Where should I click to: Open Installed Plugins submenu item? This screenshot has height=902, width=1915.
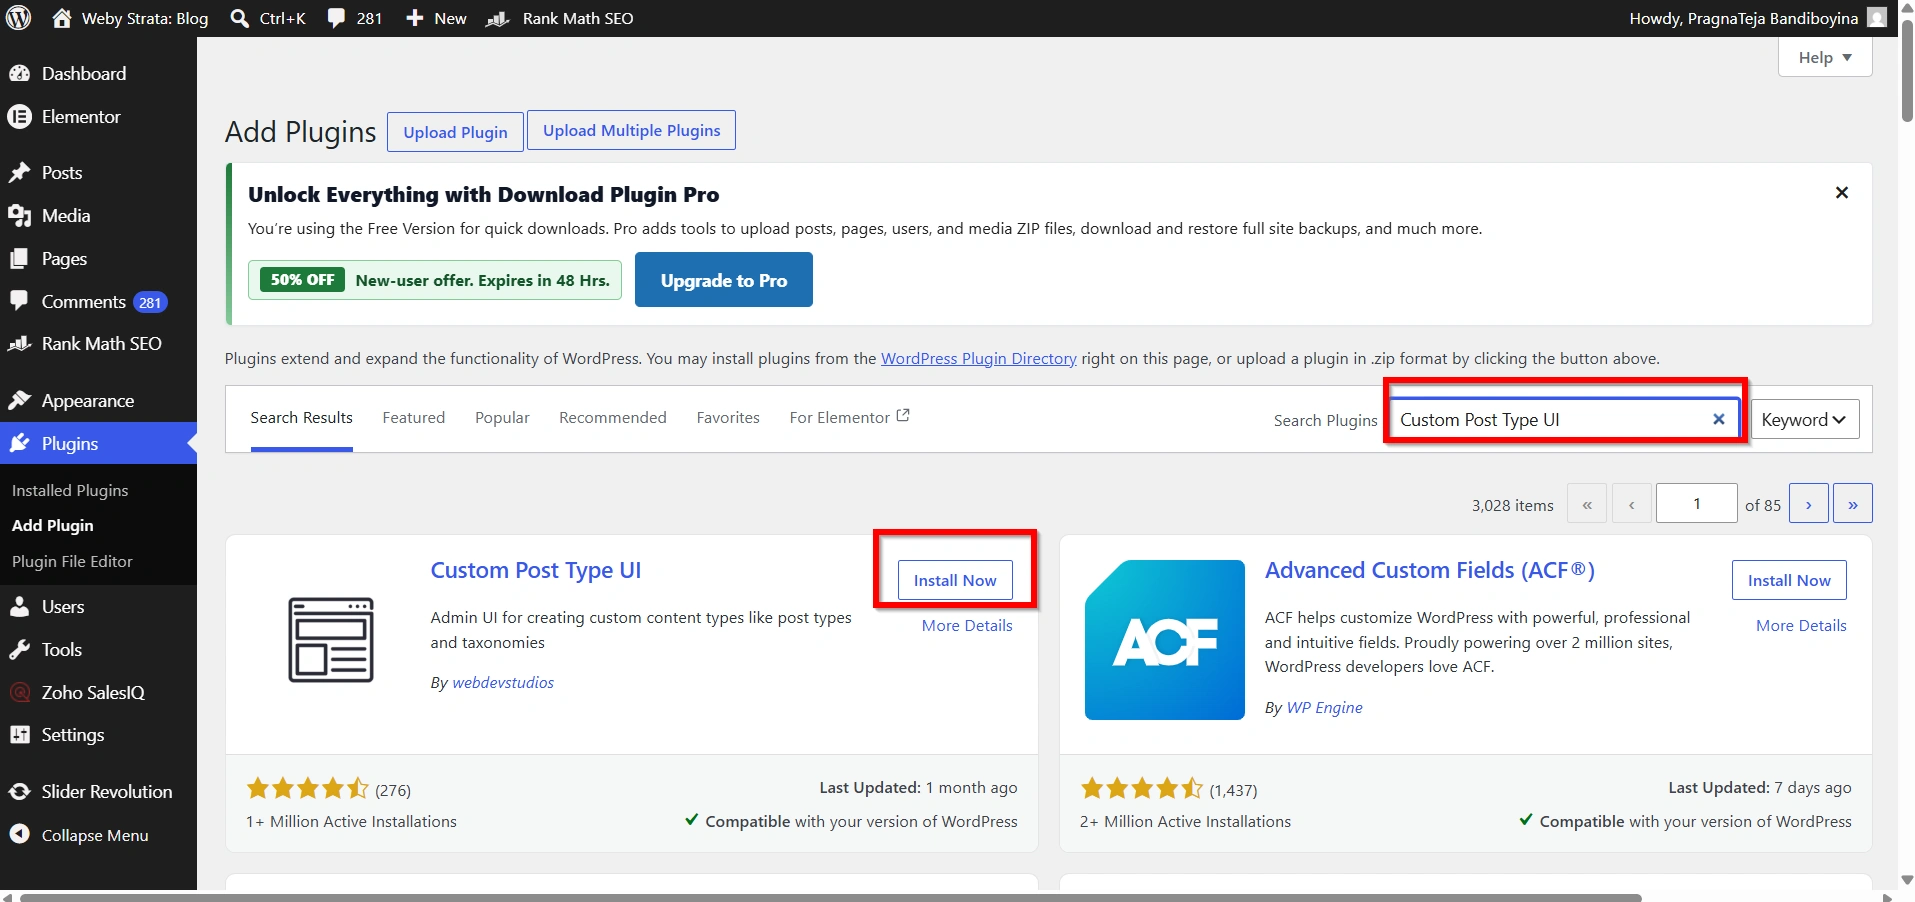click(x=70, y=491)
